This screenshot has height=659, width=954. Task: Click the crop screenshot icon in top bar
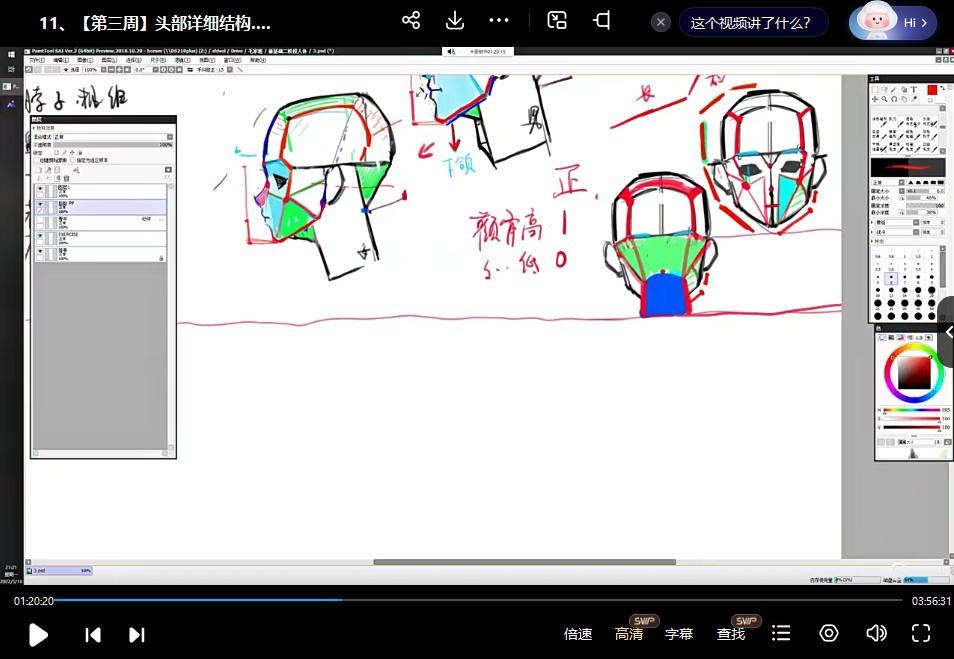(x=602, y=21)
